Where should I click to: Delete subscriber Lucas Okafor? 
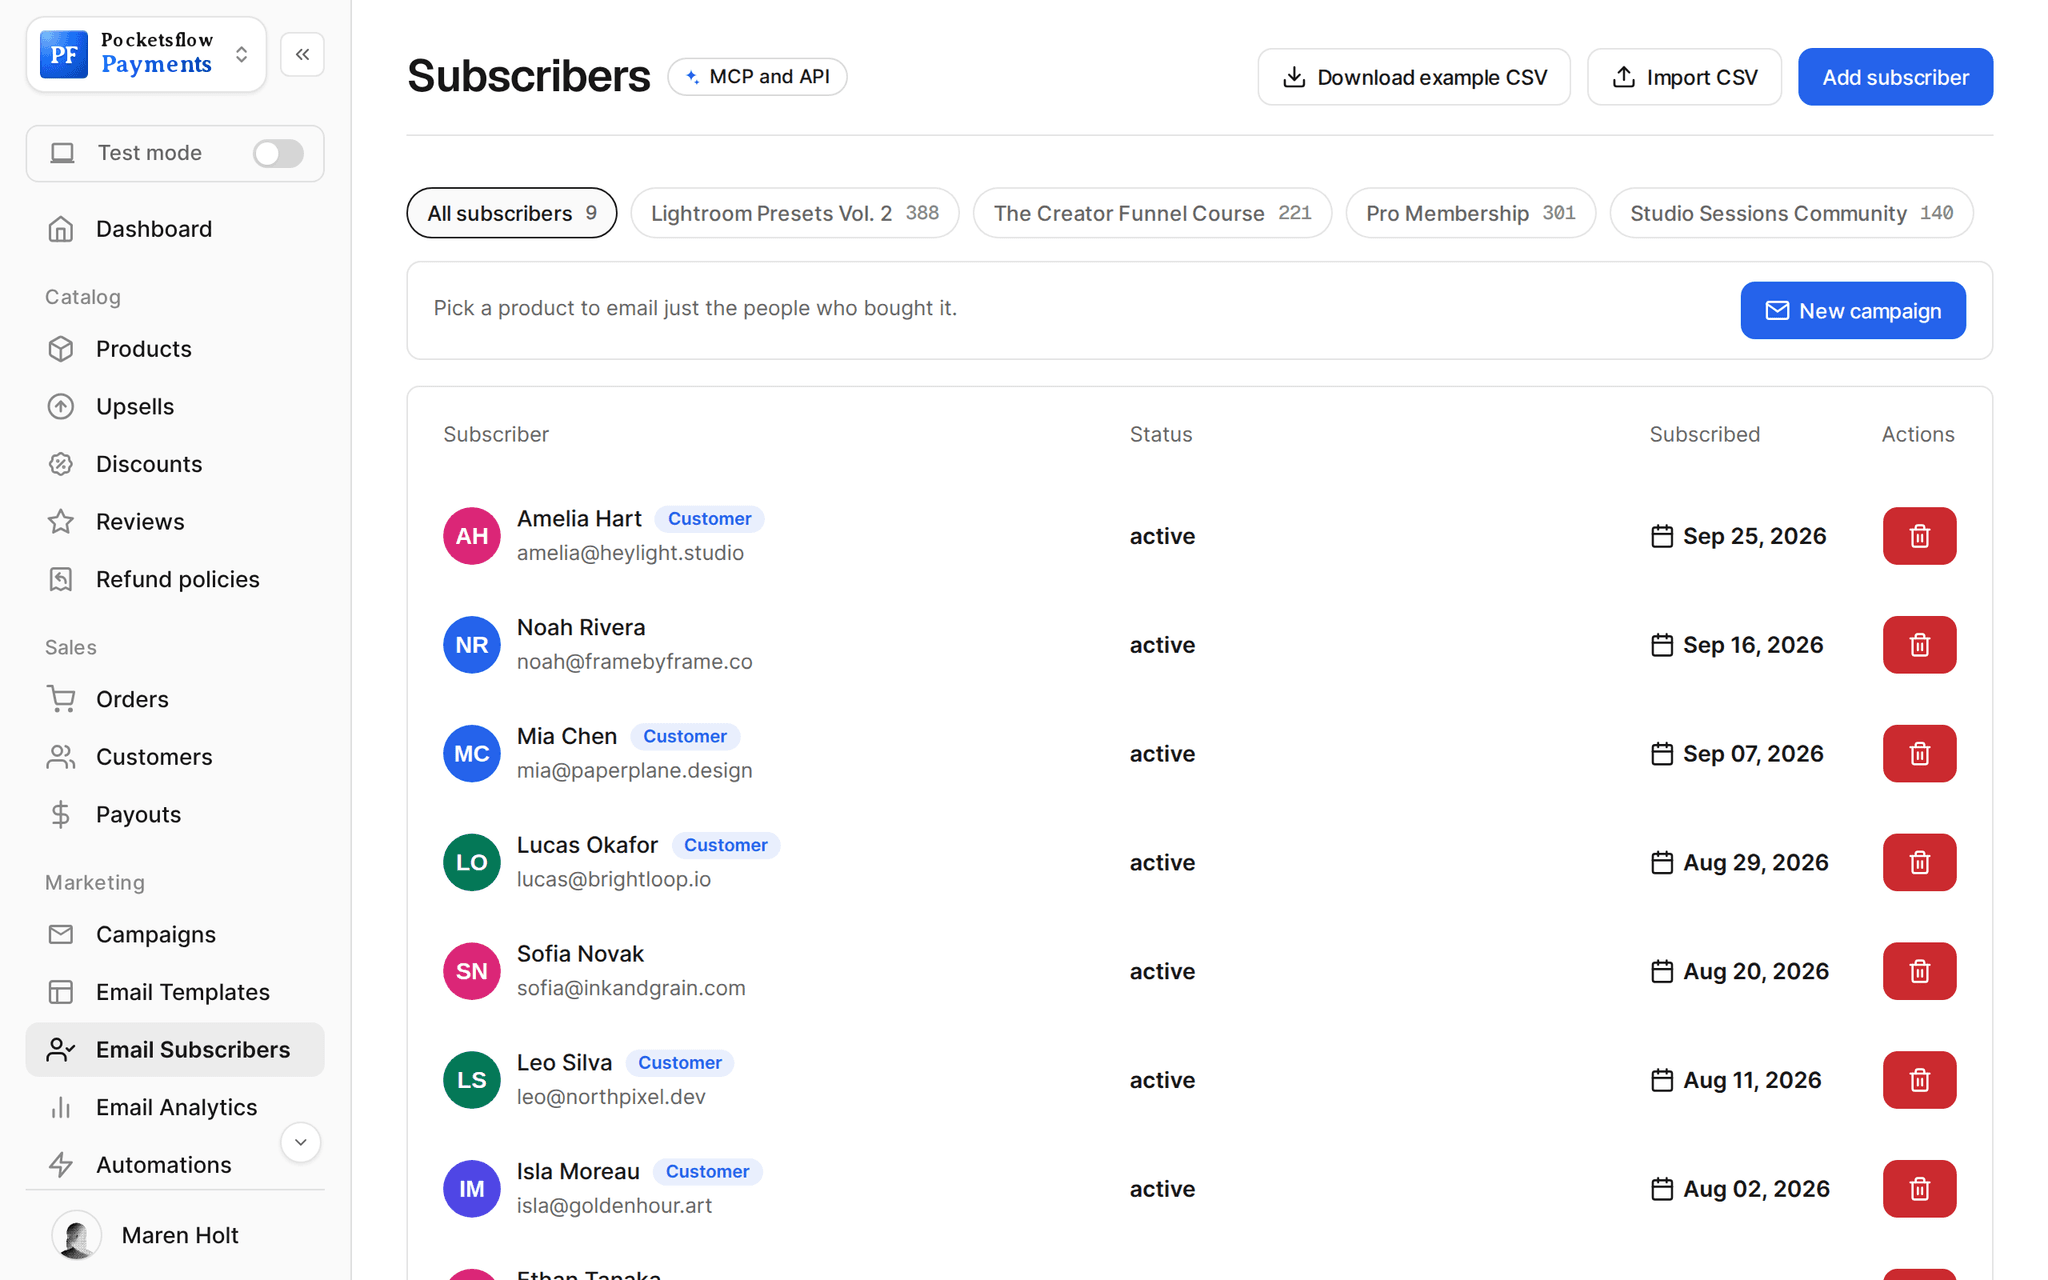(1919, 862)
